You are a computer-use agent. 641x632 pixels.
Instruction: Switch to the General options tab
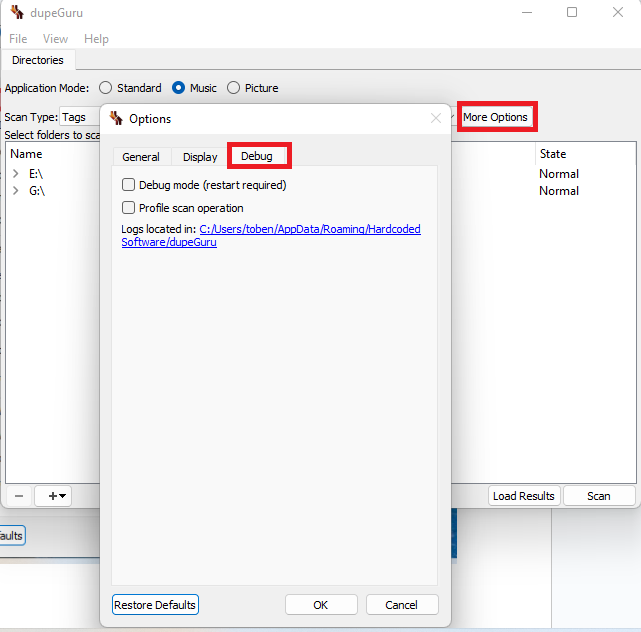pyautogui.click(x=141, y=157)
